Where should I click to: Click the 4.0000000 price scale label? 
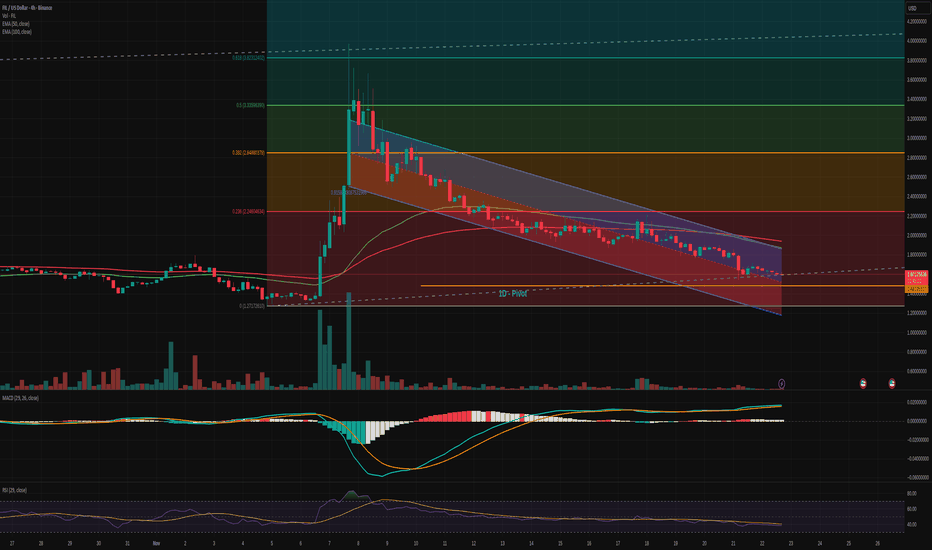pos(917,41)
